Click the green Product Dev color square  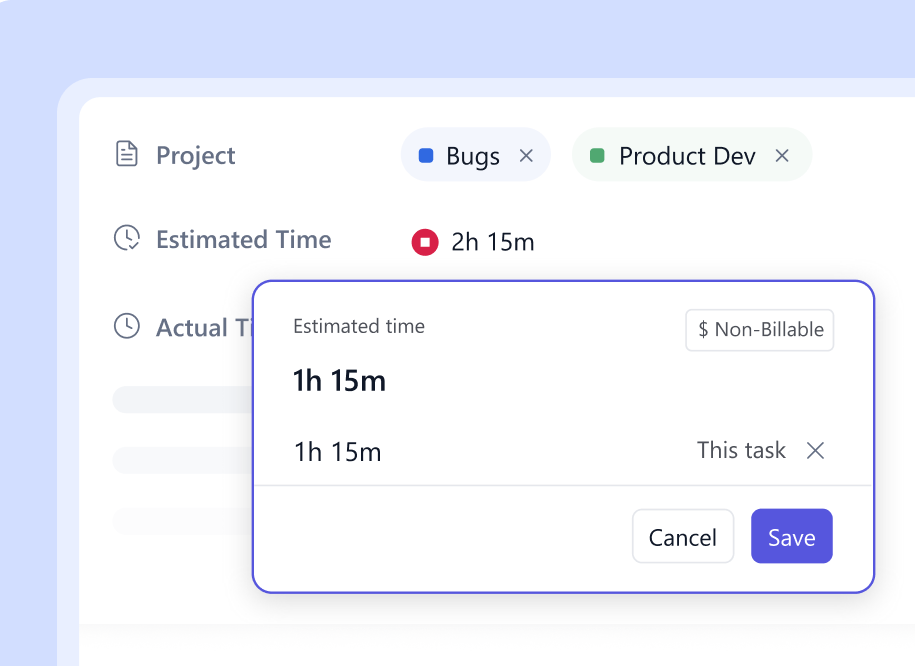(597, 156)
